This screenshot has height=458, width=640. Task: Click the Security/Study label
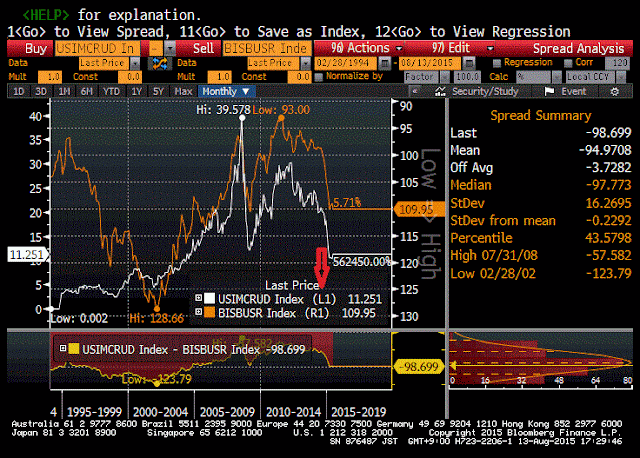tap(485, 91)
